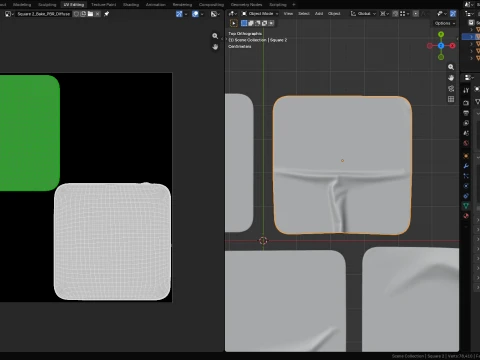The image size is (480, 360).
Task: Open the View menu in 3D viewport
Action: pos(288,14)
